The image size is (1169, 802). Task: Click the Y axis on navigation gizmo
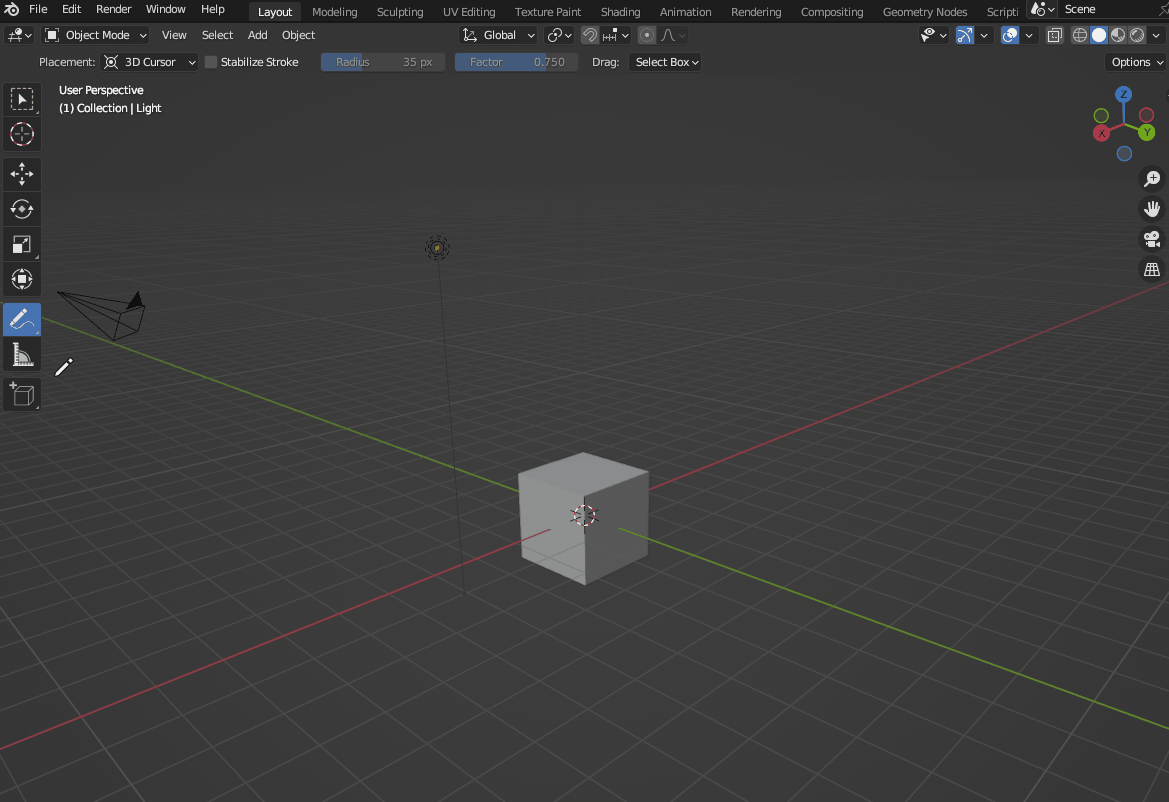(1147, 133)
